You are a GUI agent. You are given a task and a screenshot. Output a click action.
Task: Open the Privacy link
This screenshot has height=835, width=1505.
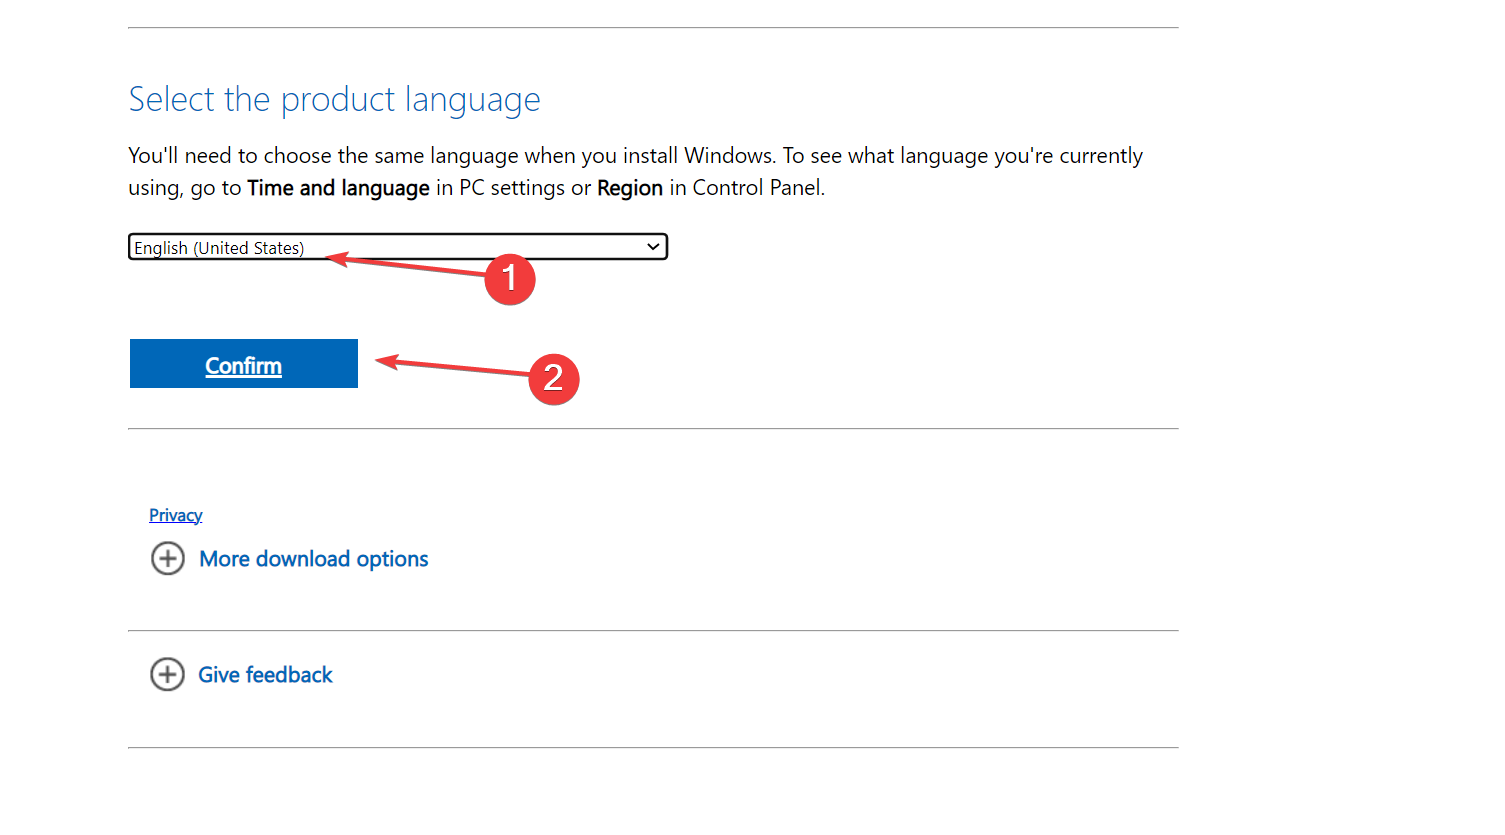pos(176,515)
